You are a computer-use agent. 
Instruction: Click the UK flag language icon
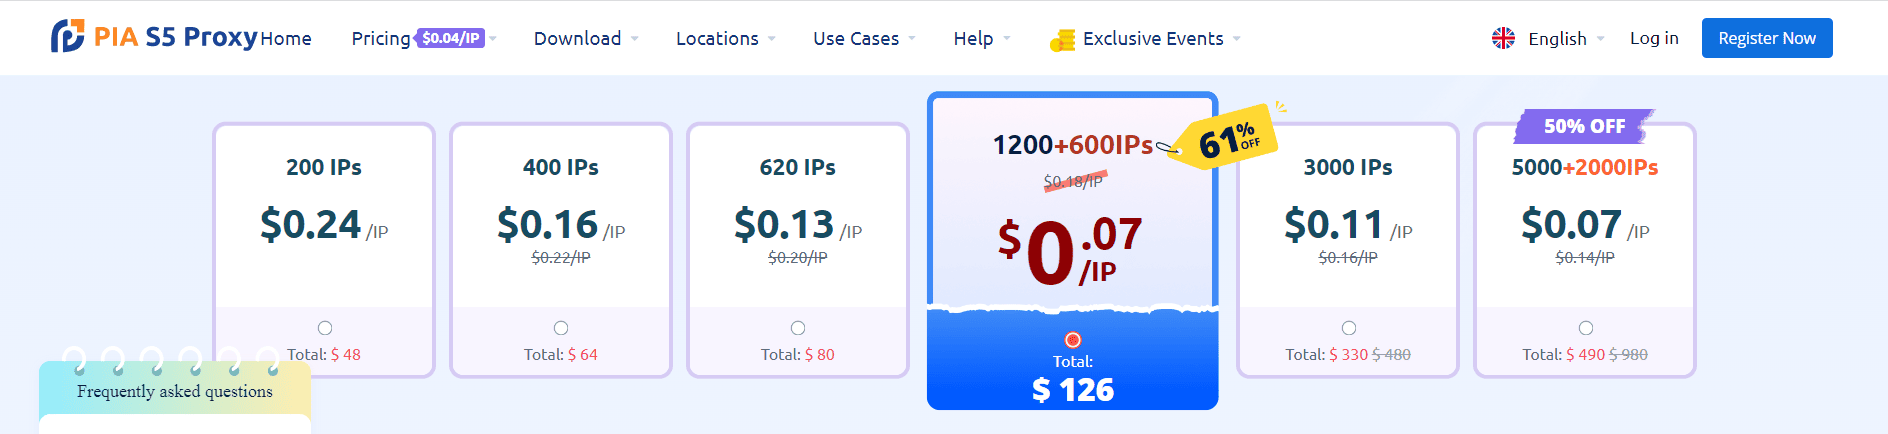tap(1503, 38)
